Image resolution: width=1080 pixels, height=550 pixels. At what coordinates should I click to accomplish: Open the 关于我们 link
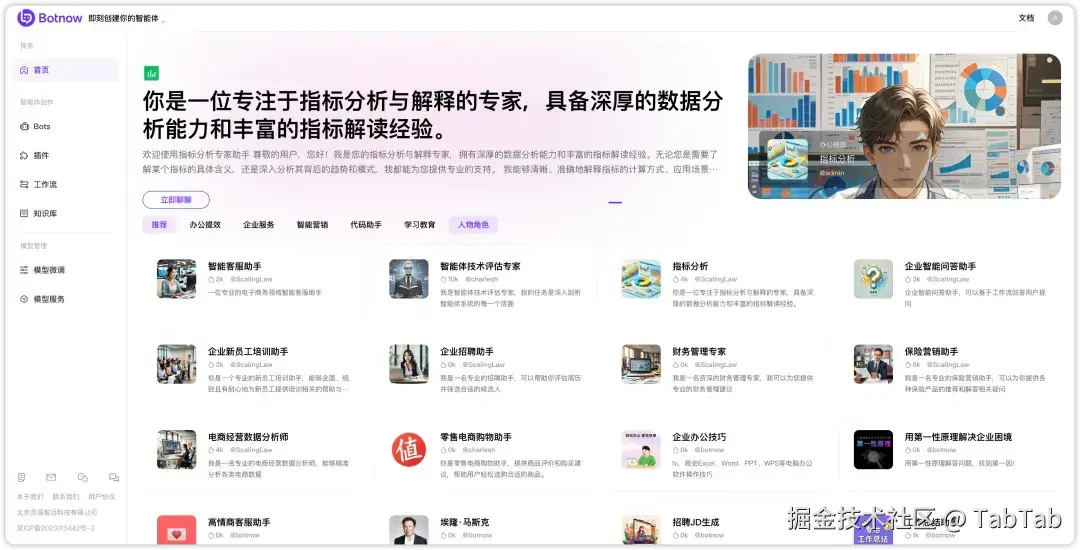pyautogui.click(x=30, y=496)
